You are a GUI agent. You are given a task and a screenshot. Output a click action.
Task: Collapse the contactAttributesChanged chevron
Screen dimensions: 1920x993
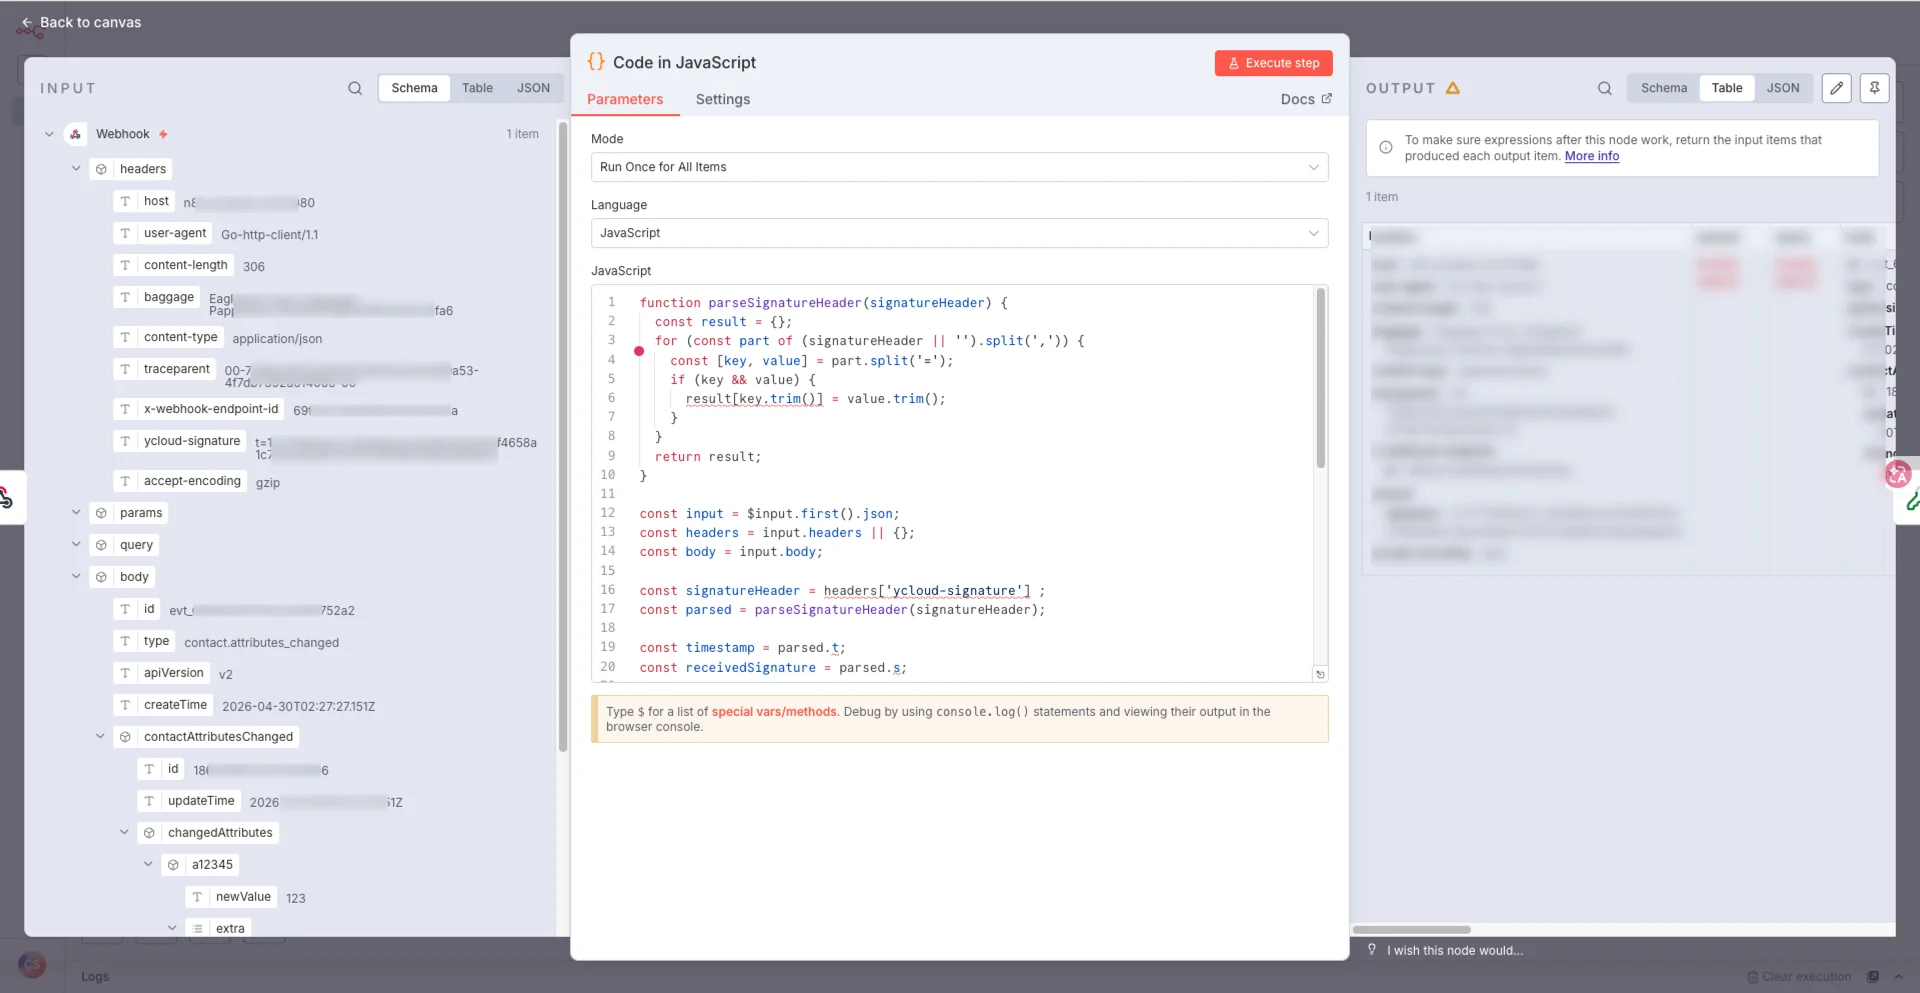click(100, 737)
